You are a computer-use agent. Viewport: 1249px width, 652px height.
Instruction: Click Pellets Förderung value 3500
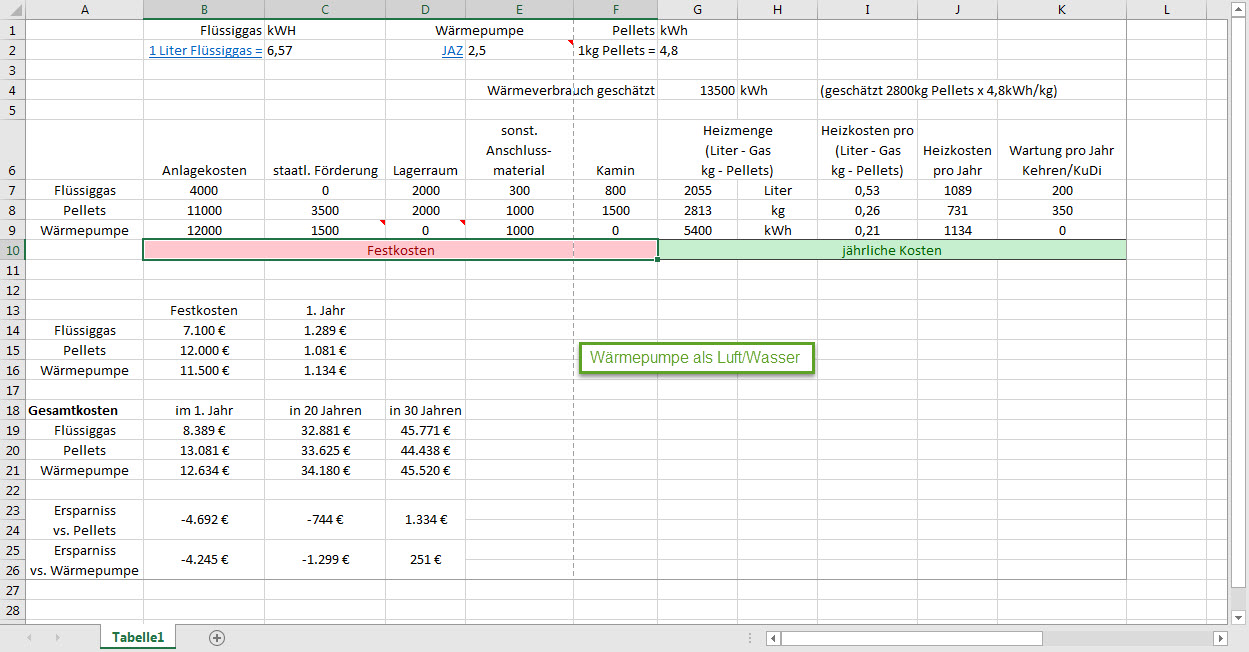click(325, 210)
